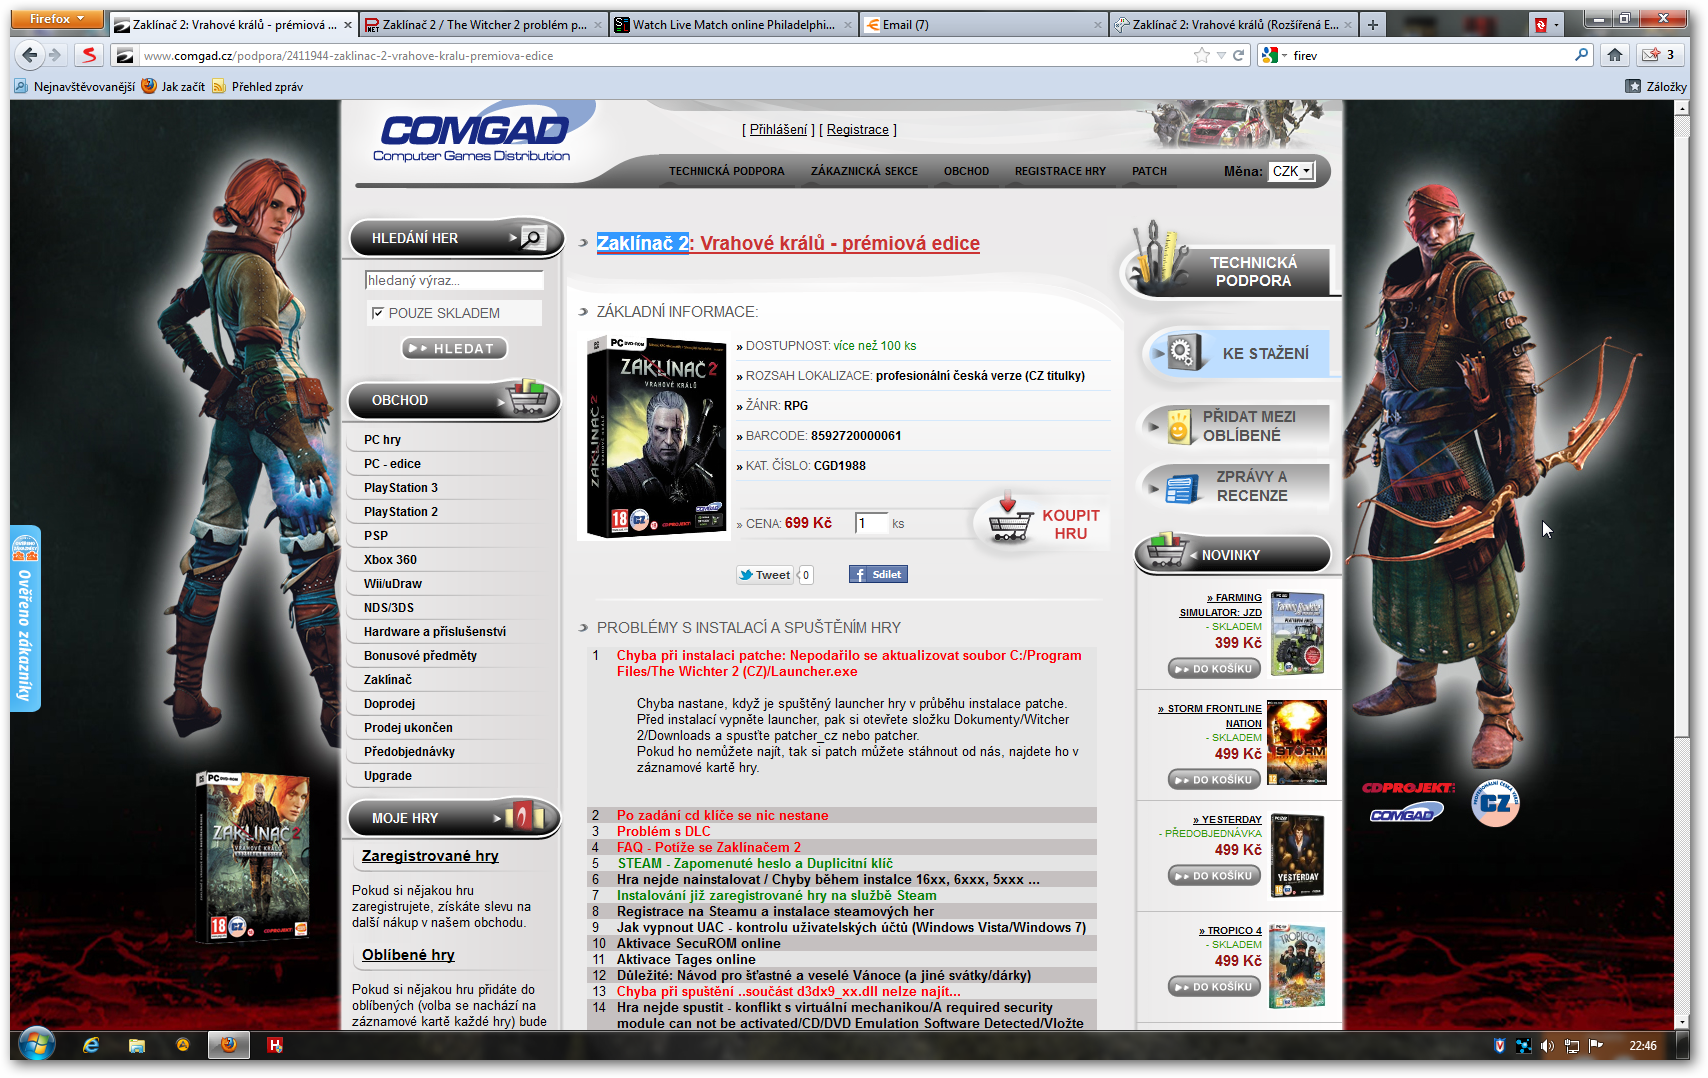Click the Ke stažení gear icon
This screenshot has height=1078, width=1708.
click(1181, 352)
